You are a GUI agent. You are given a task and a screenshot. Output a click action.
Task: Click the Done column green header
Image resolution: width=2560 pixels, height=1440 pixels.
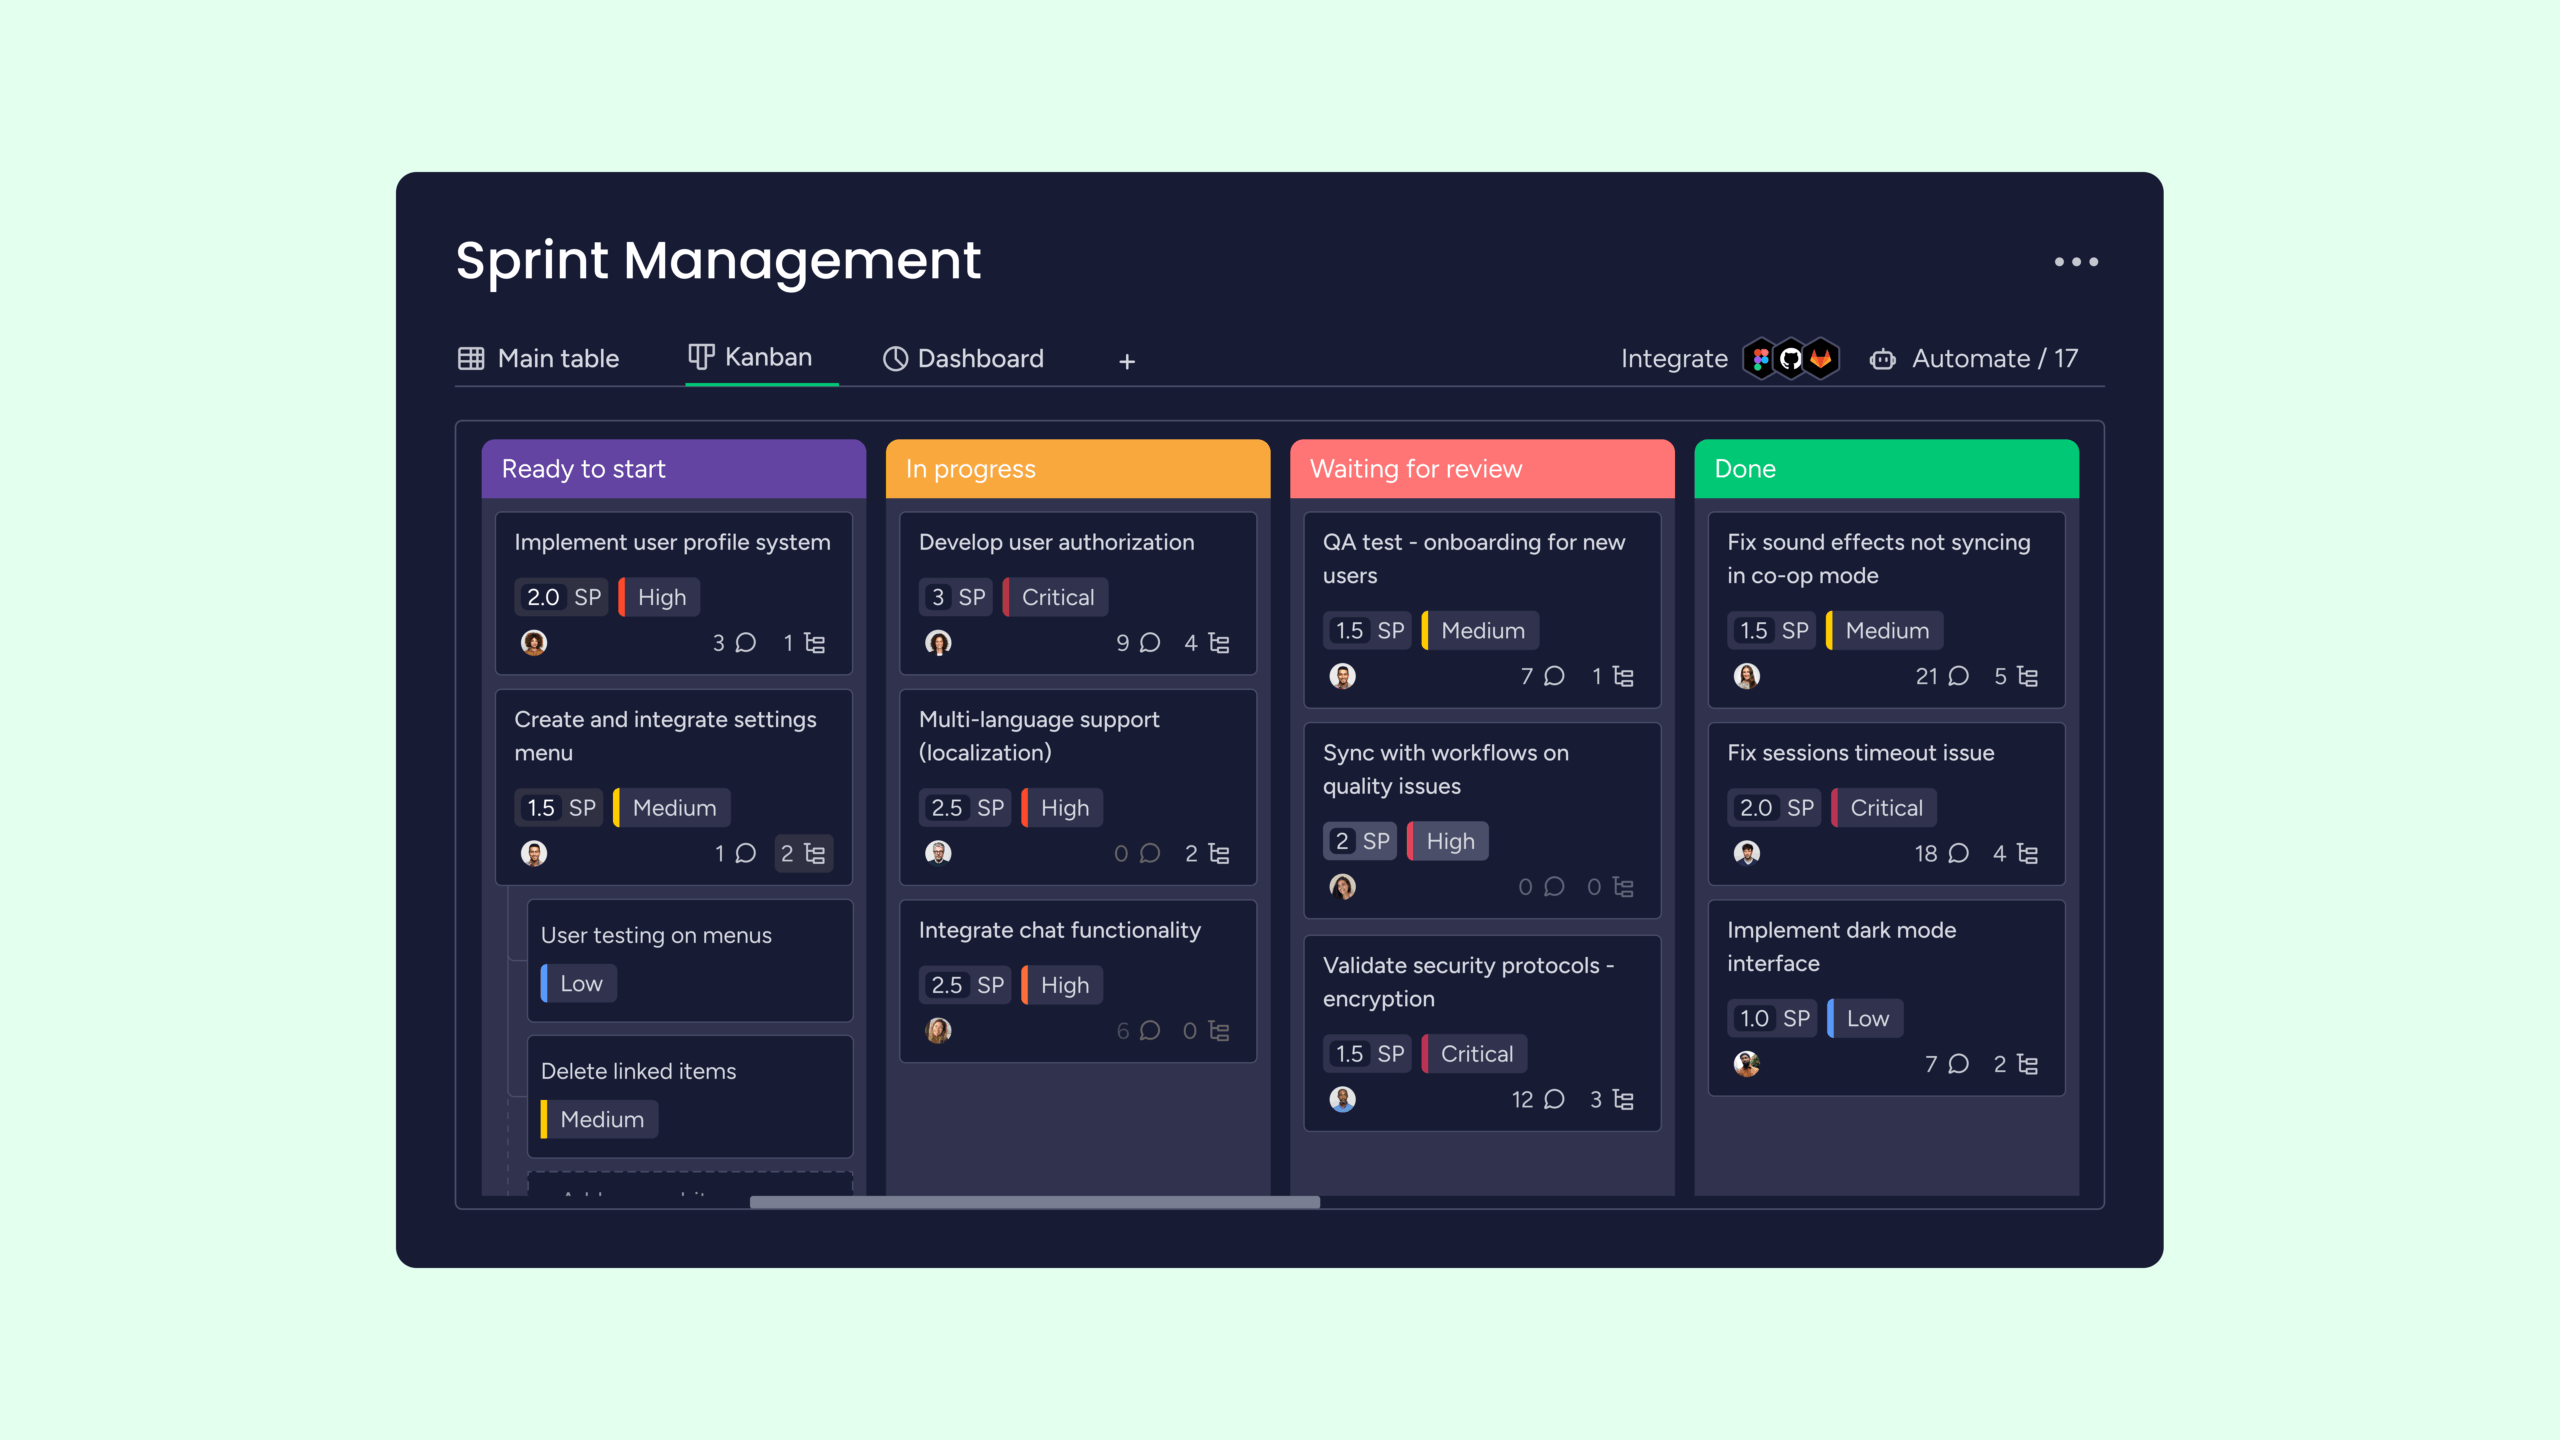pos(1886,469)
